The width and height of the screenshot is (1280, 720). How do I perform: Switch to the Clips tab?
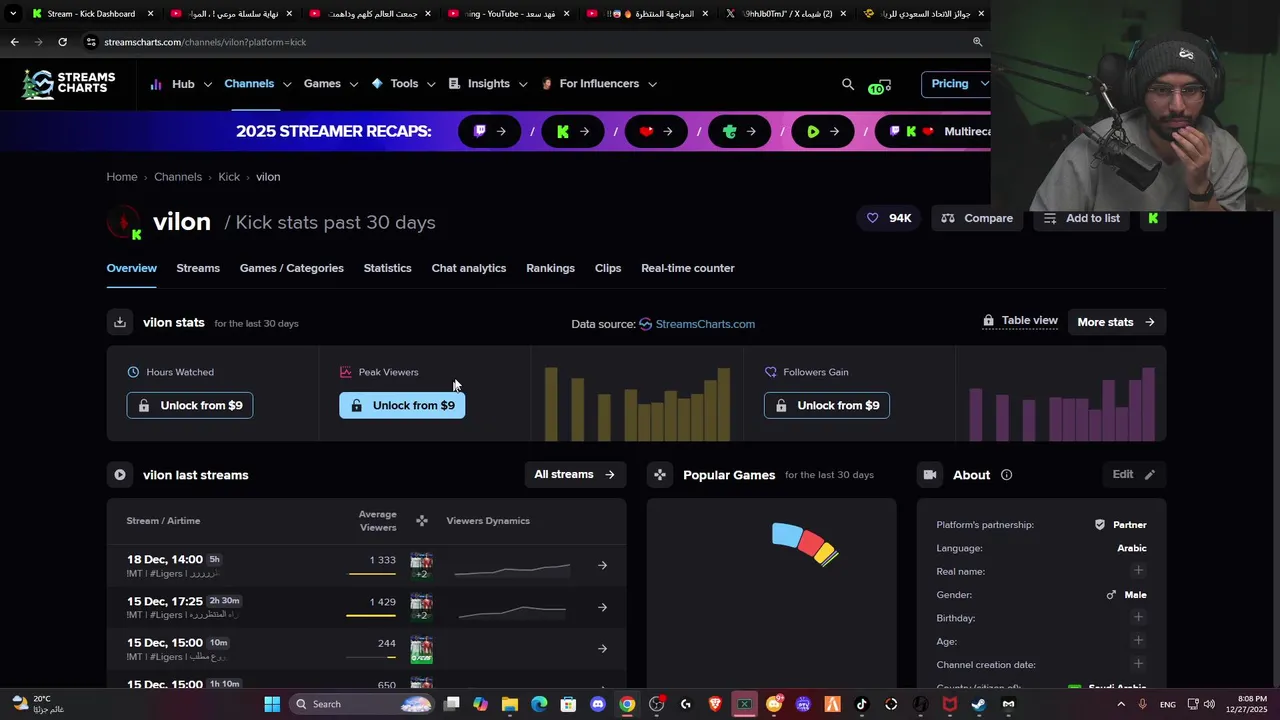coord(608,268)
